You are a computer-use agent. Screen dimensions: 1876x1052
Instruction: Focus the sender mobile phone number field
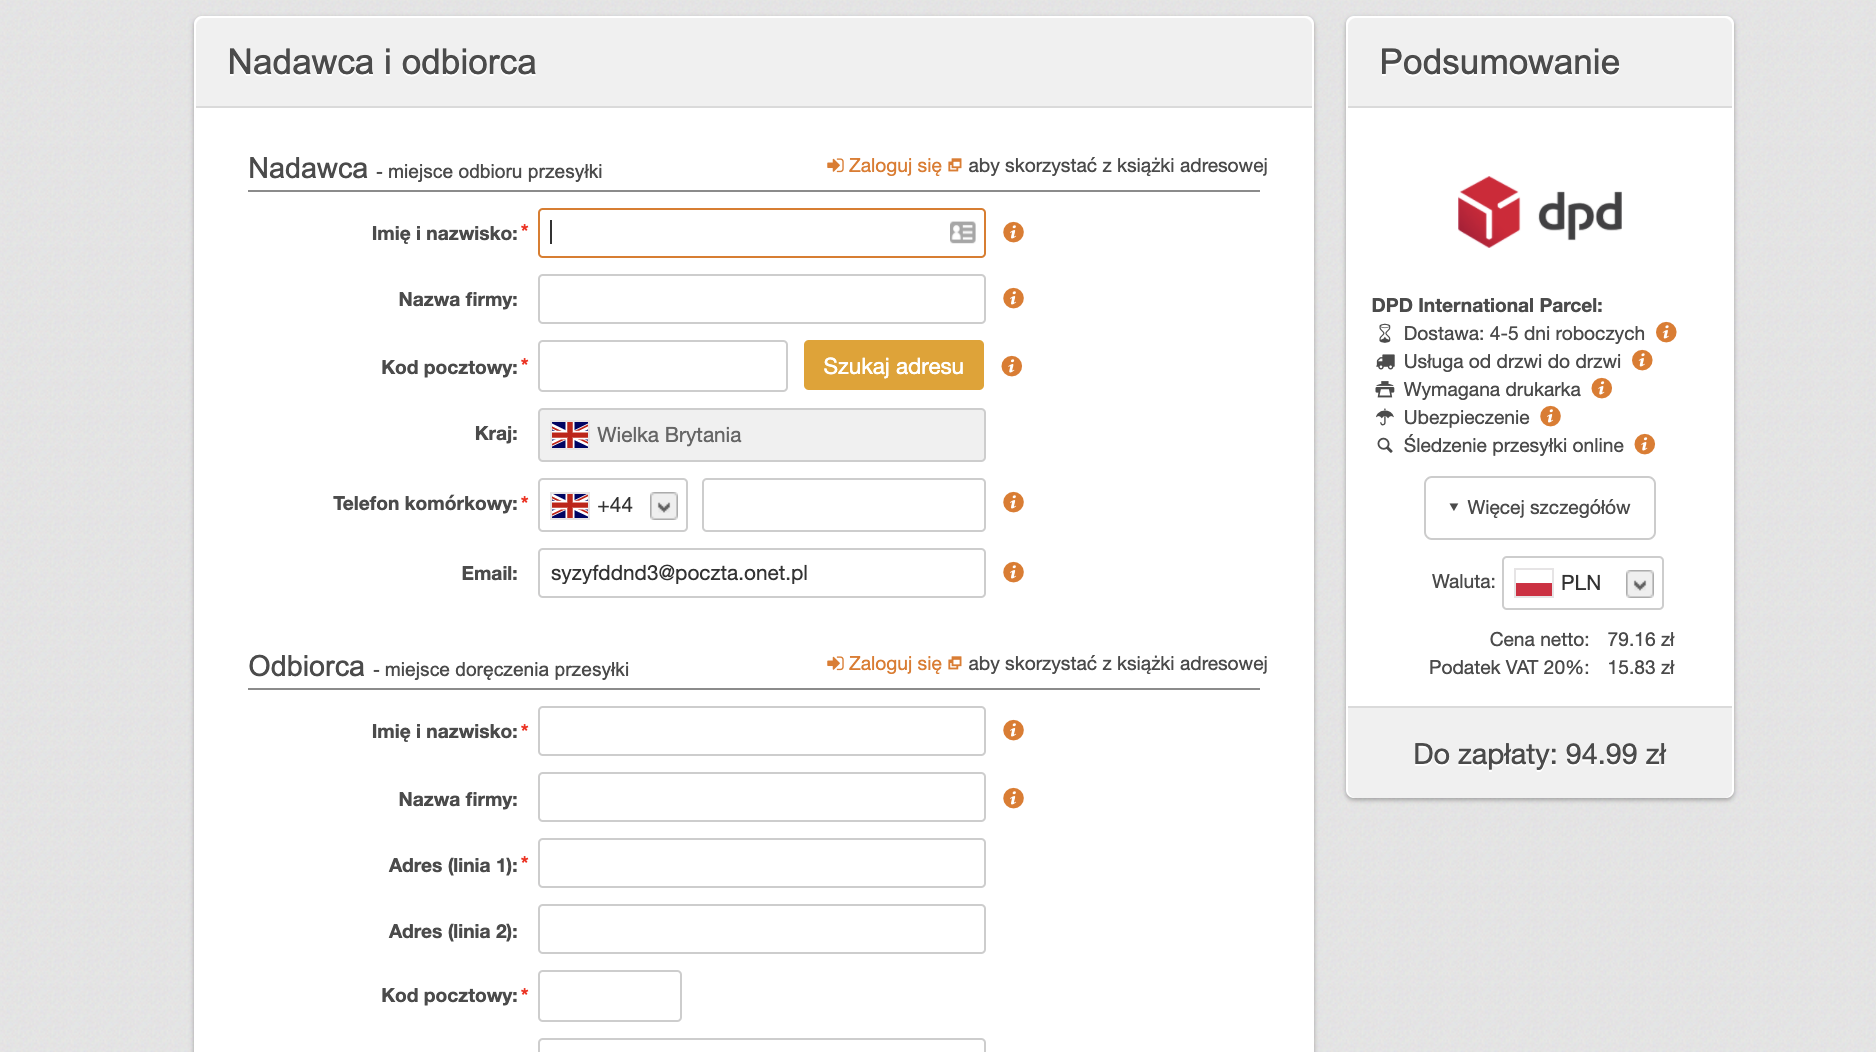(x=843, y=505)
